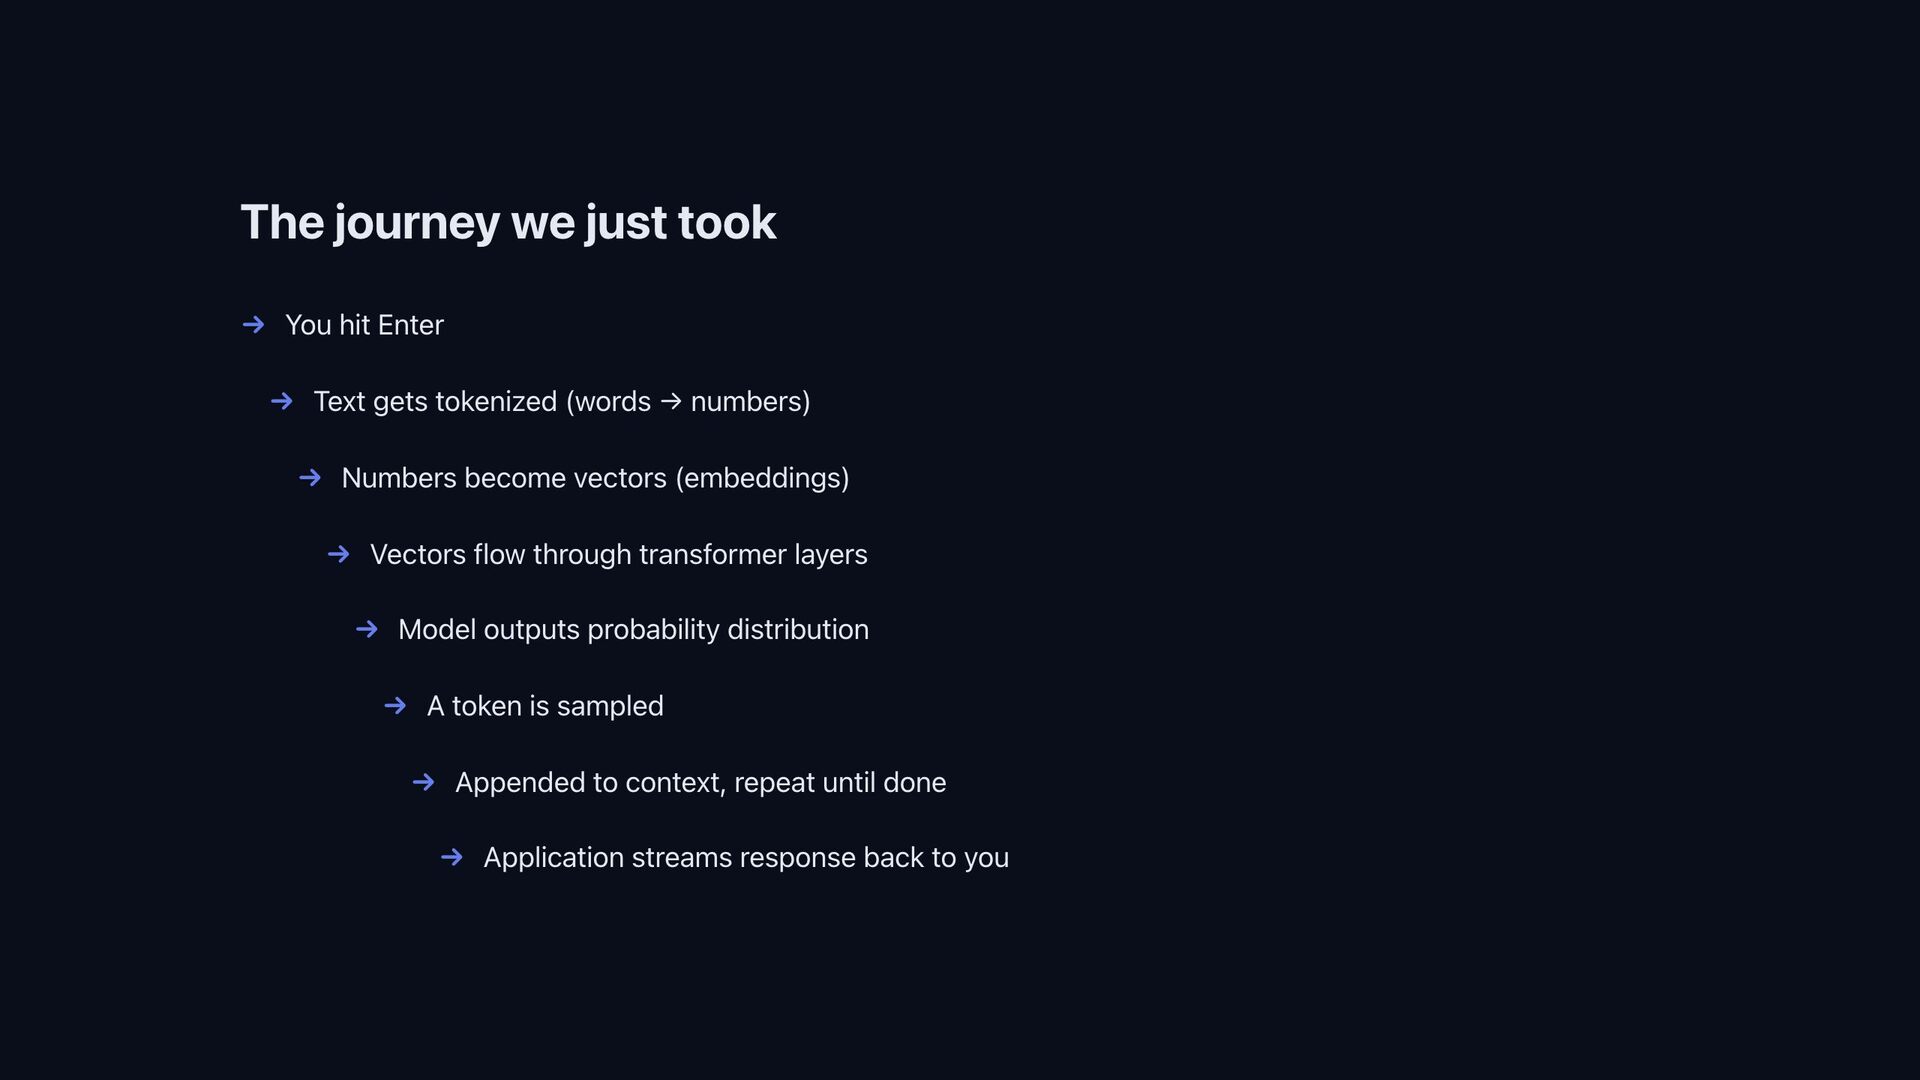Click the 'A token is sampled' line
The height and width of the screenshot is (1080, 1920).
[545, 706]
